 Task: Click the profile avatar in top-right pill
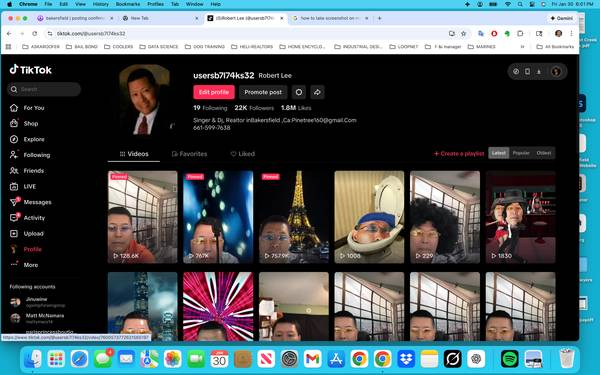pyautogui.click(x=556, y=72)
